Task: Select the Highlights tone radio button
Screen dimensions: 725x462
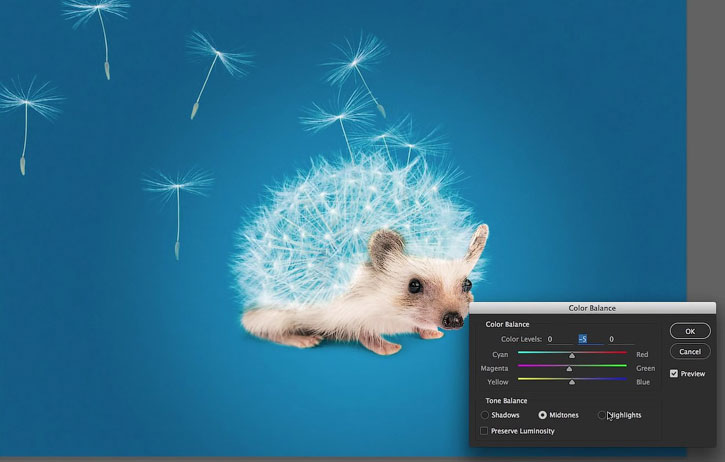Action: point(602,415)
